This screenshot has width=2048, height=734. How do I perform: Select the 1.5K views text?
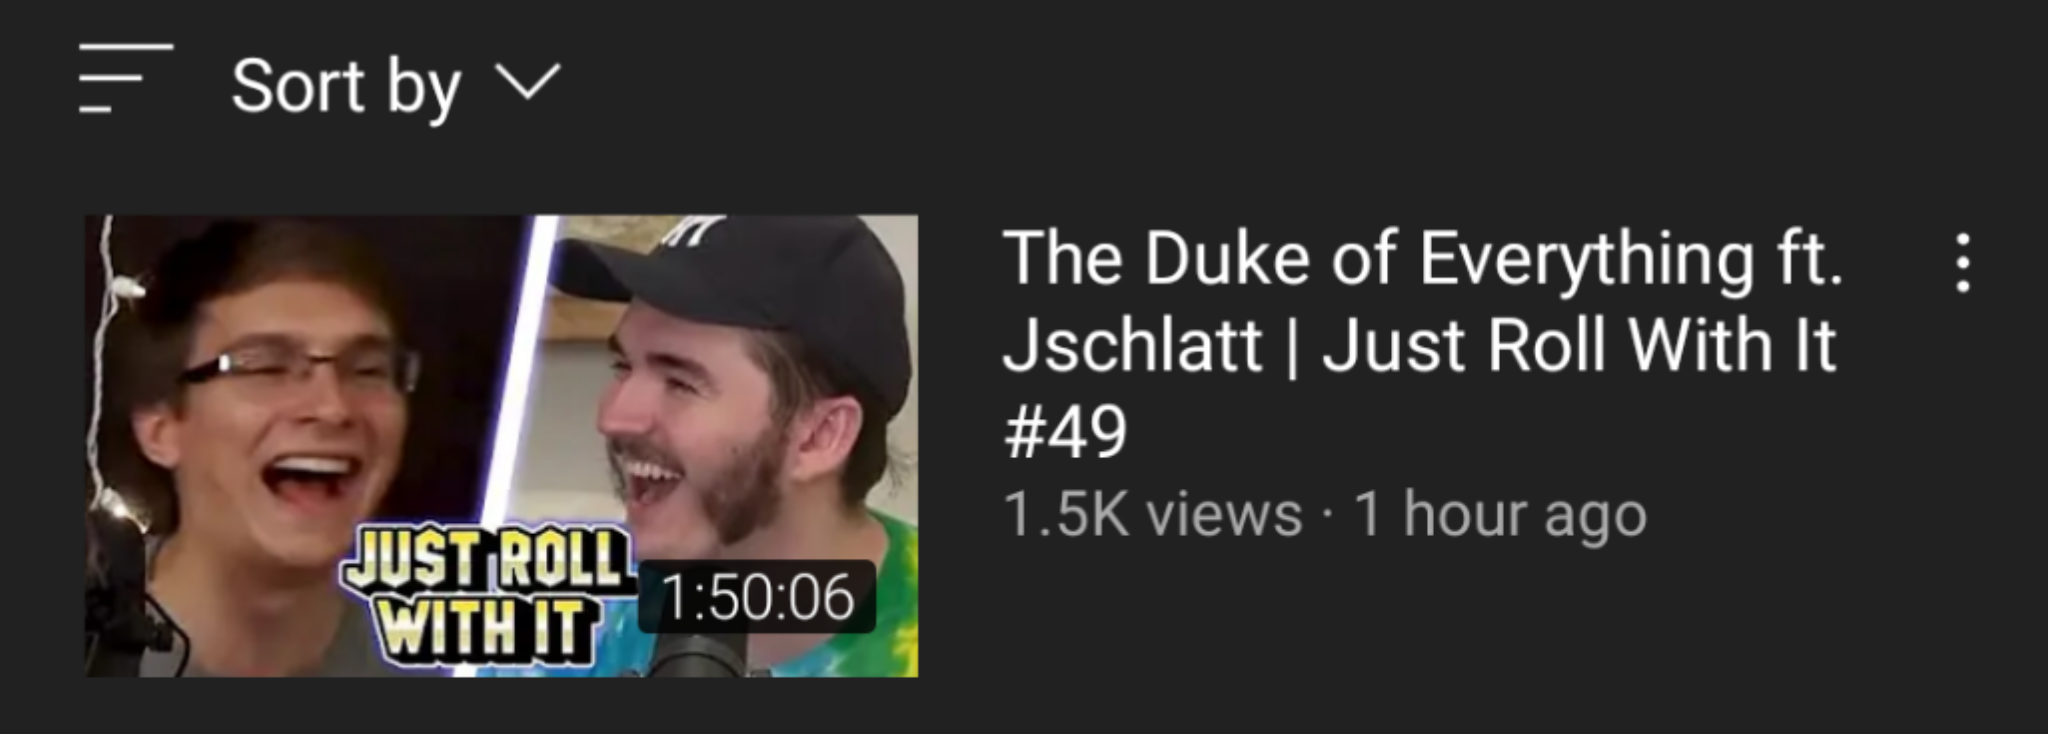coord(1153,514)
